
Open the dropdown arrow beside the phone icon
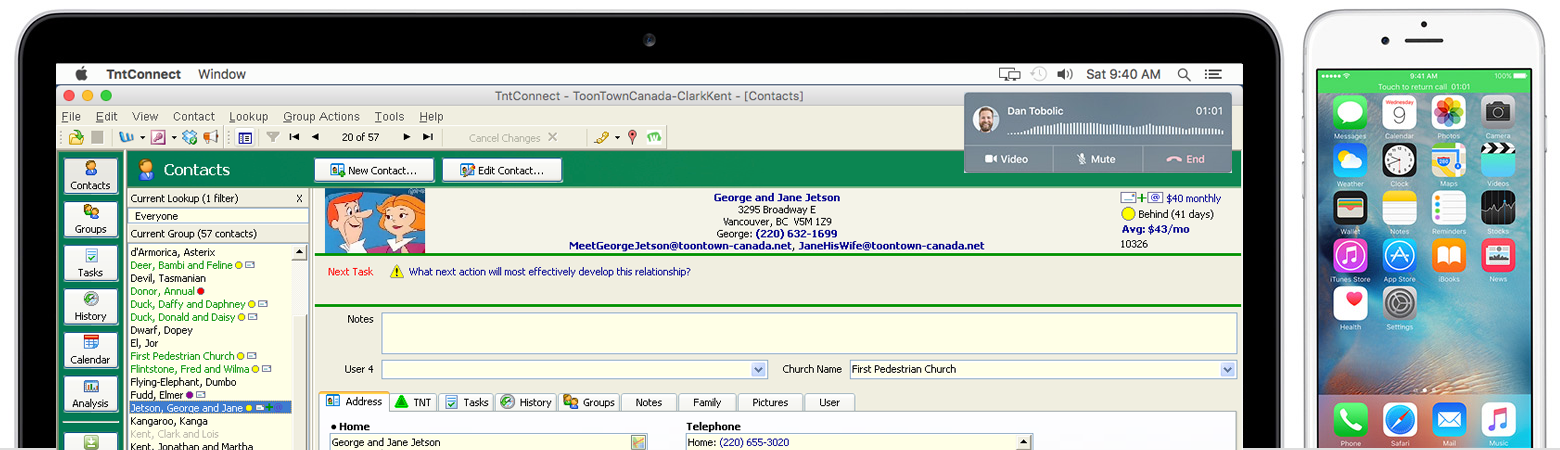617,138
